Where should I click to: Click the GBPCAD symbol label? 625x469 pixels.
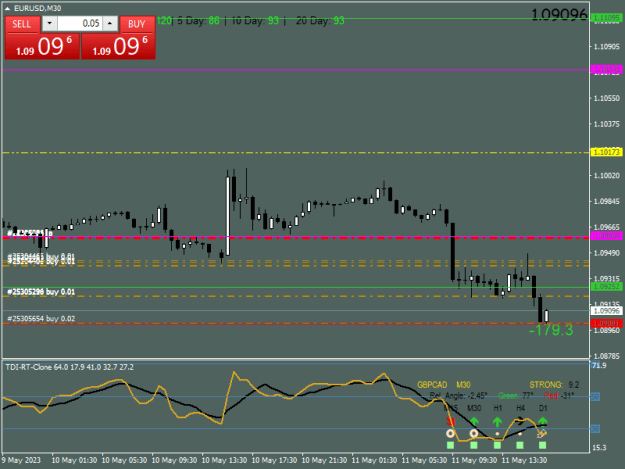click(432, 385)
